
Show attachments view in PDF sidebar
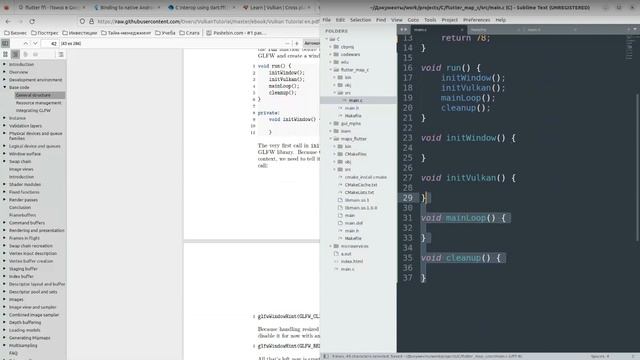(25, 54)
